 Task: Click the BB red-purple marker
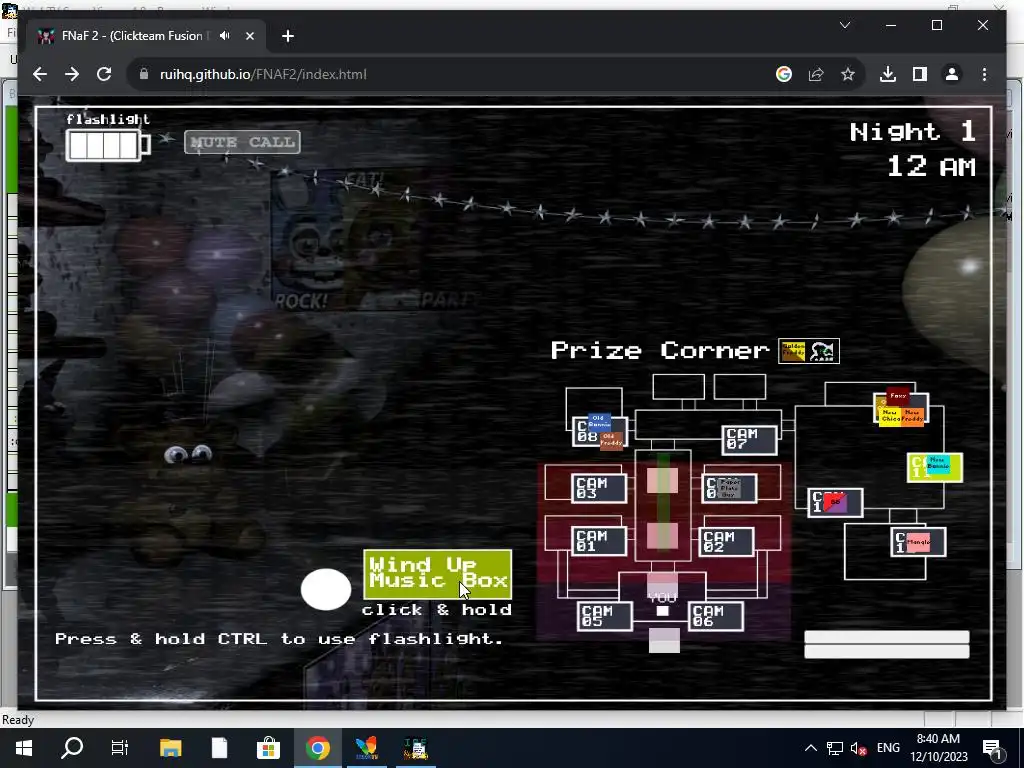[x=835, y=502]
